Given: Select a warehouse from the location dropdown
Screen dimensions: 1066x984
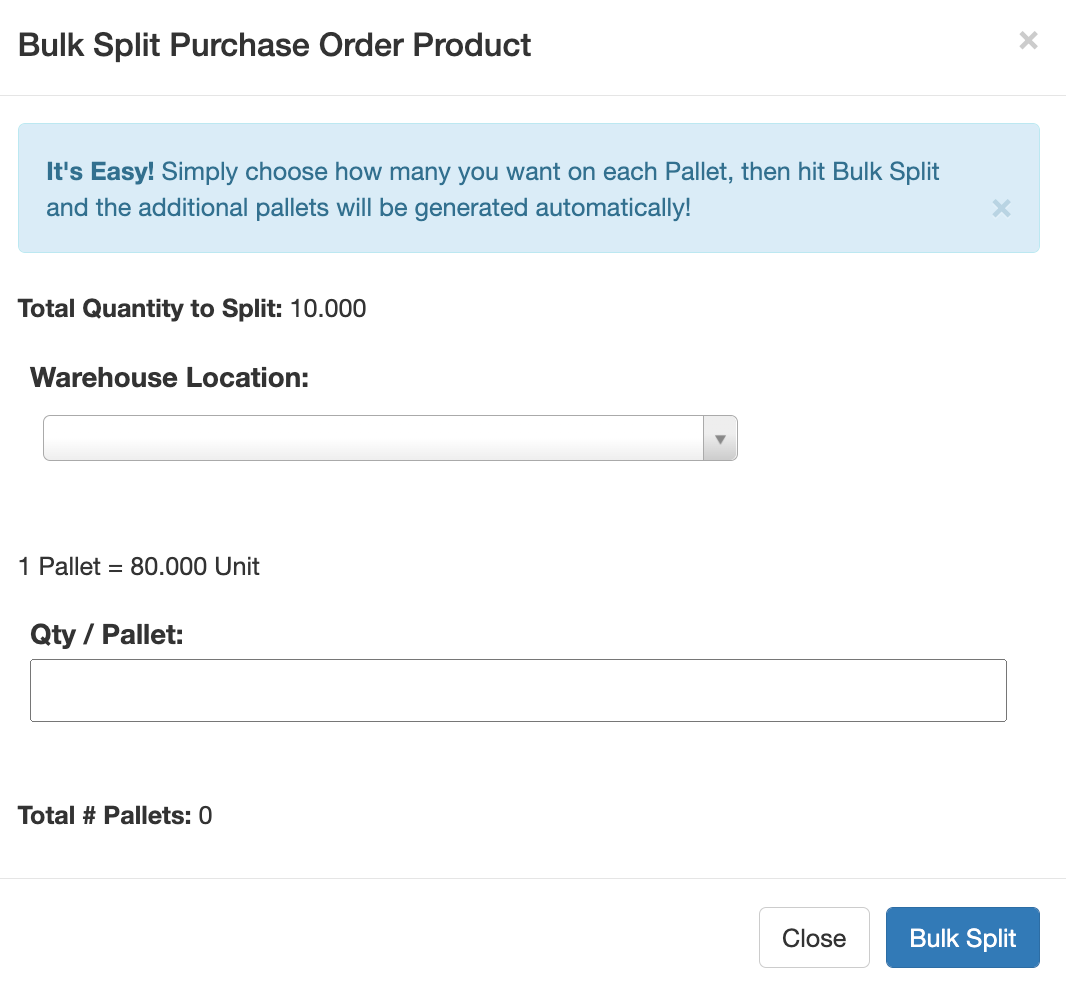Looking at the screenshot, I should click(390, 438).
